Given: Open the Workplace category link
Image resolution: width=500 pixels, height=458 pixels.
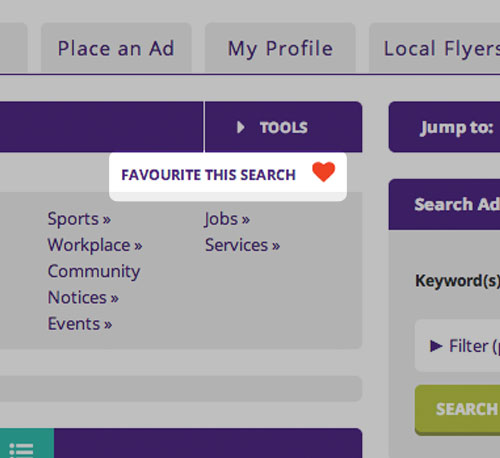Looking at the screenshot, I should (95, 245).
